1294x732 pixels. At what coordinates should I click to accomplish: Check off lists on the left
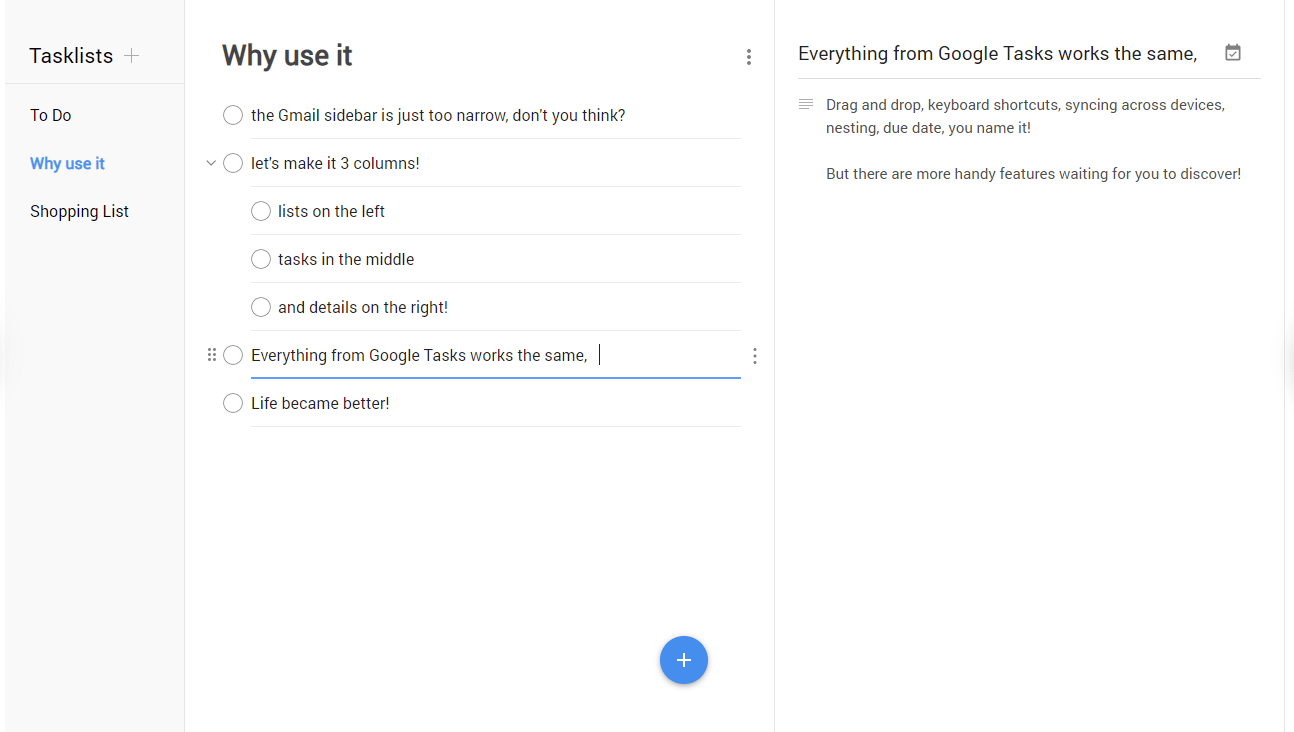pos(261,211)
